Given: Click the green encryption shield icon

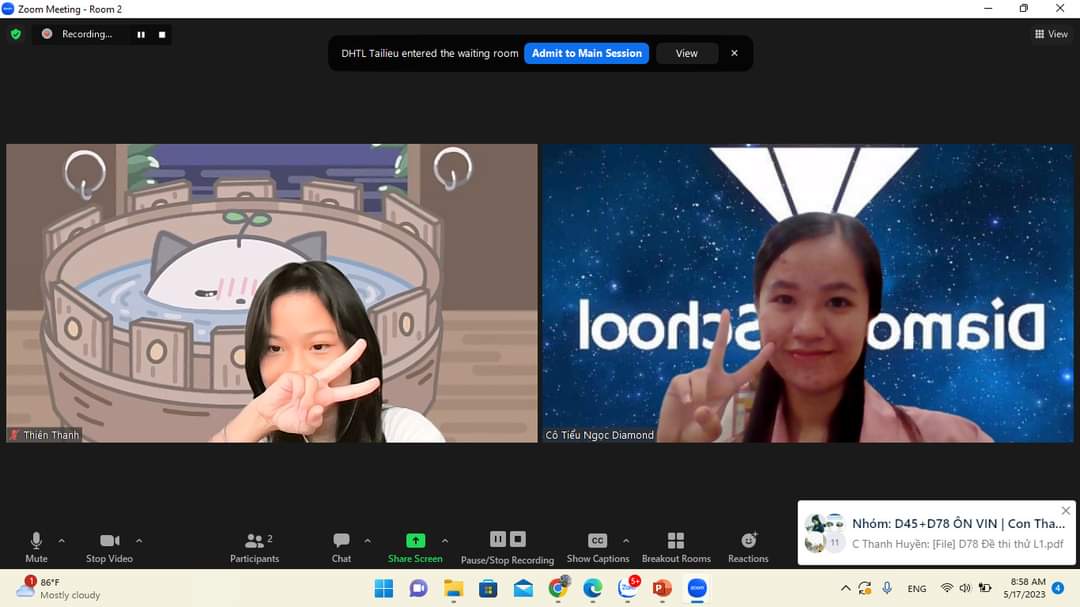Looking at the screenshot, I should (16, 34).
